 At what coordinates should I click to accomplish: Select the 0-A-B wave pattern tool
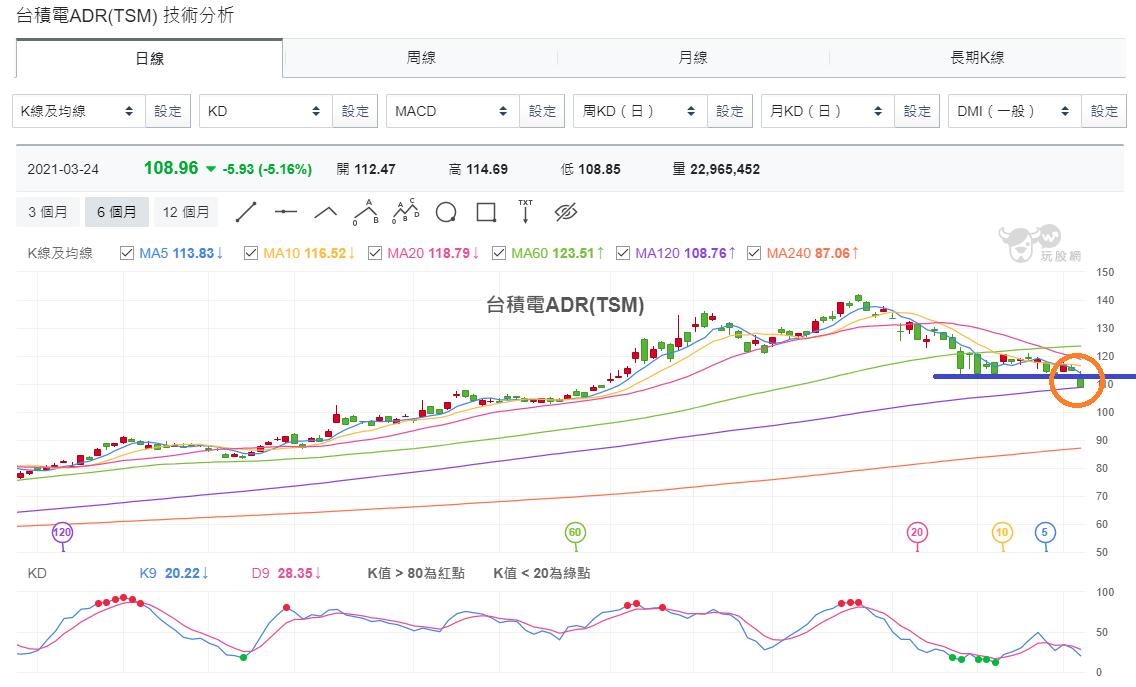coord(366,212)
